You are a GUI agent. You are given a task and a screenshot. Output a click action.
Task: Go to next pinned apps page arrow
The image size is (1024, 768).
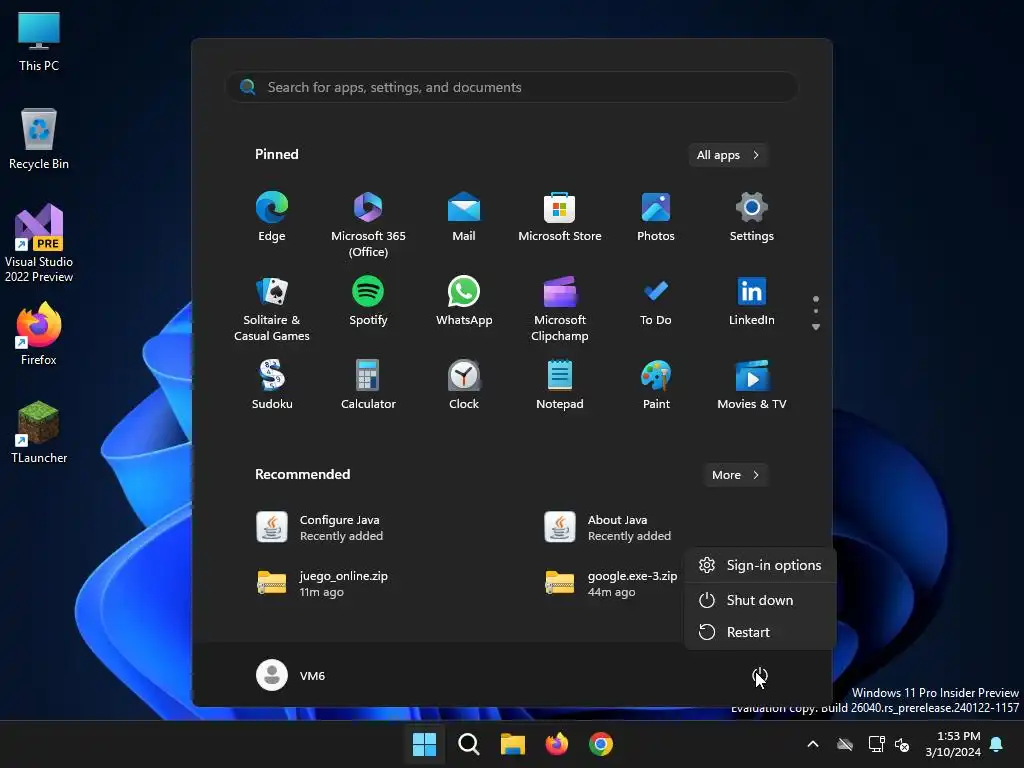[x=816, y=327]
